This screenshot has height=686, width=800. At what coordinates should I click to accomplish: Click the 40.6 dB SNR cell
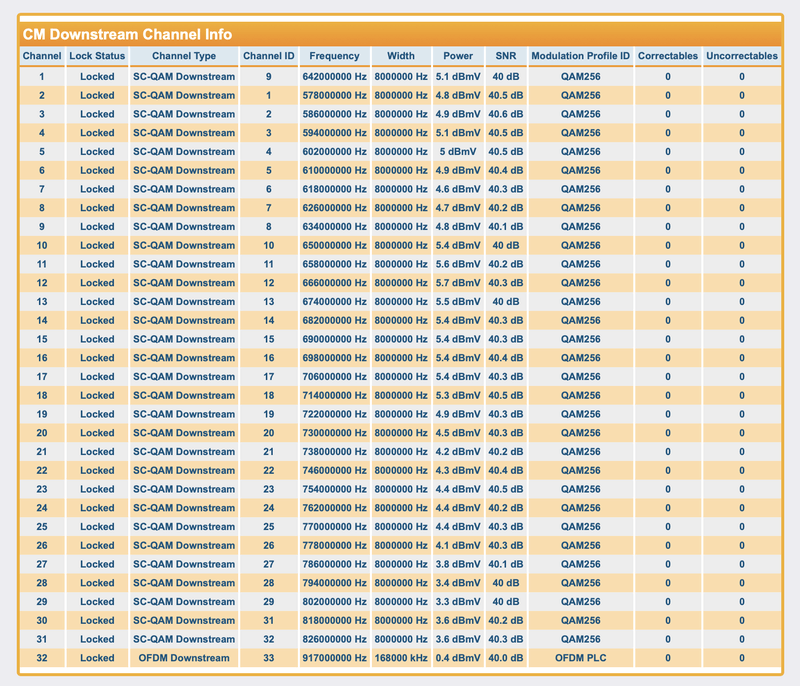pos(506,114)
